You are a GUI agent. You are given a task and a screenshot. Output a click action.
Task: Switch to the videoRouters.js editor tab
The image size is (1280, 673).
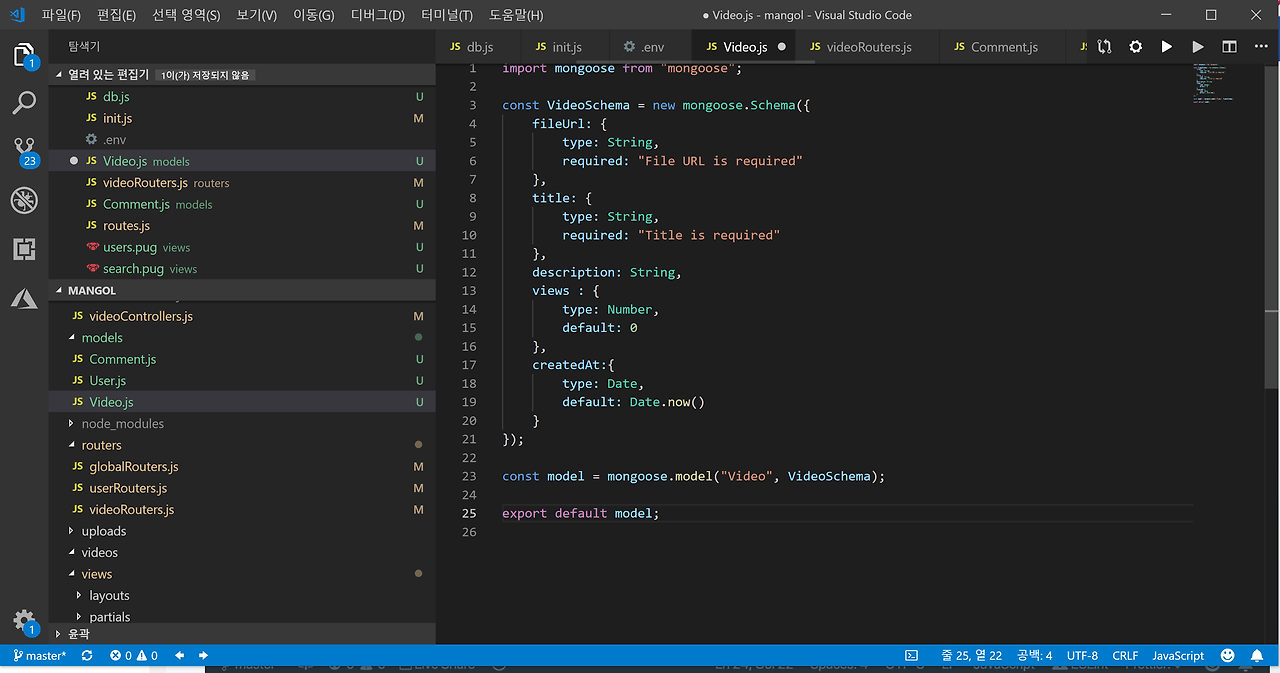[868, 47]
